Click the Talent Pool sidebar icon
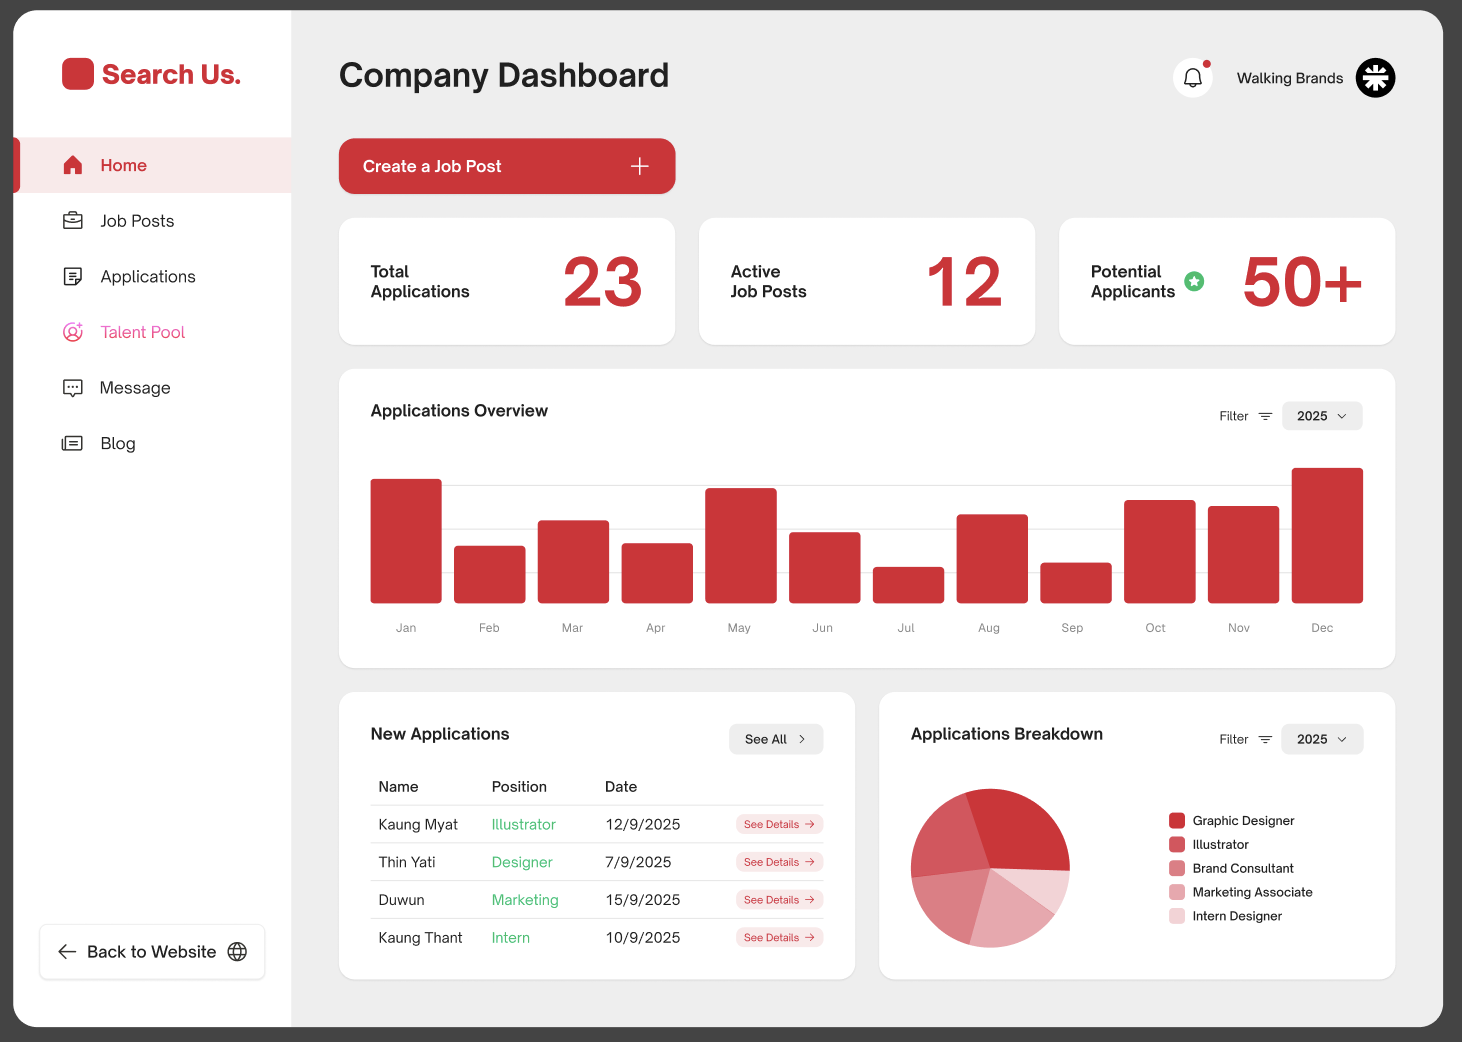Image resolution: width=1462 pixels, height=1042 pixels. click(x=73, y=332)
